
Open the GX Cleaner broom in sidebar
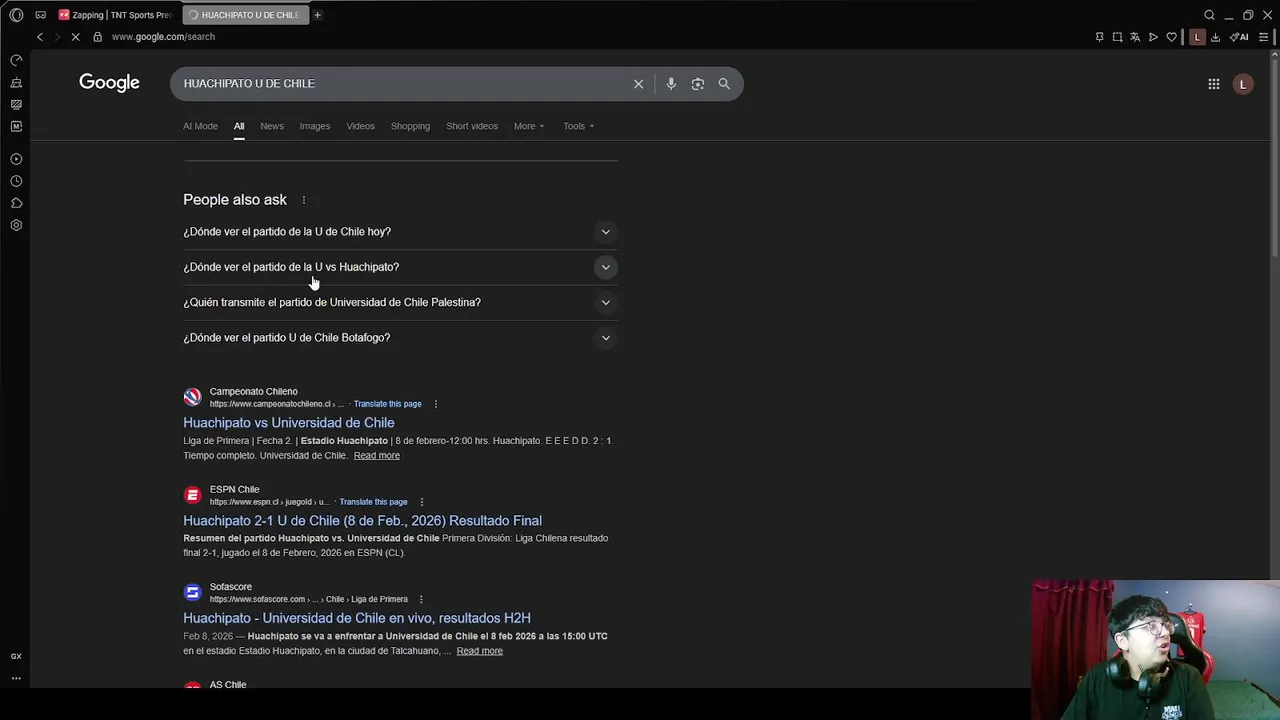point(16,83)
